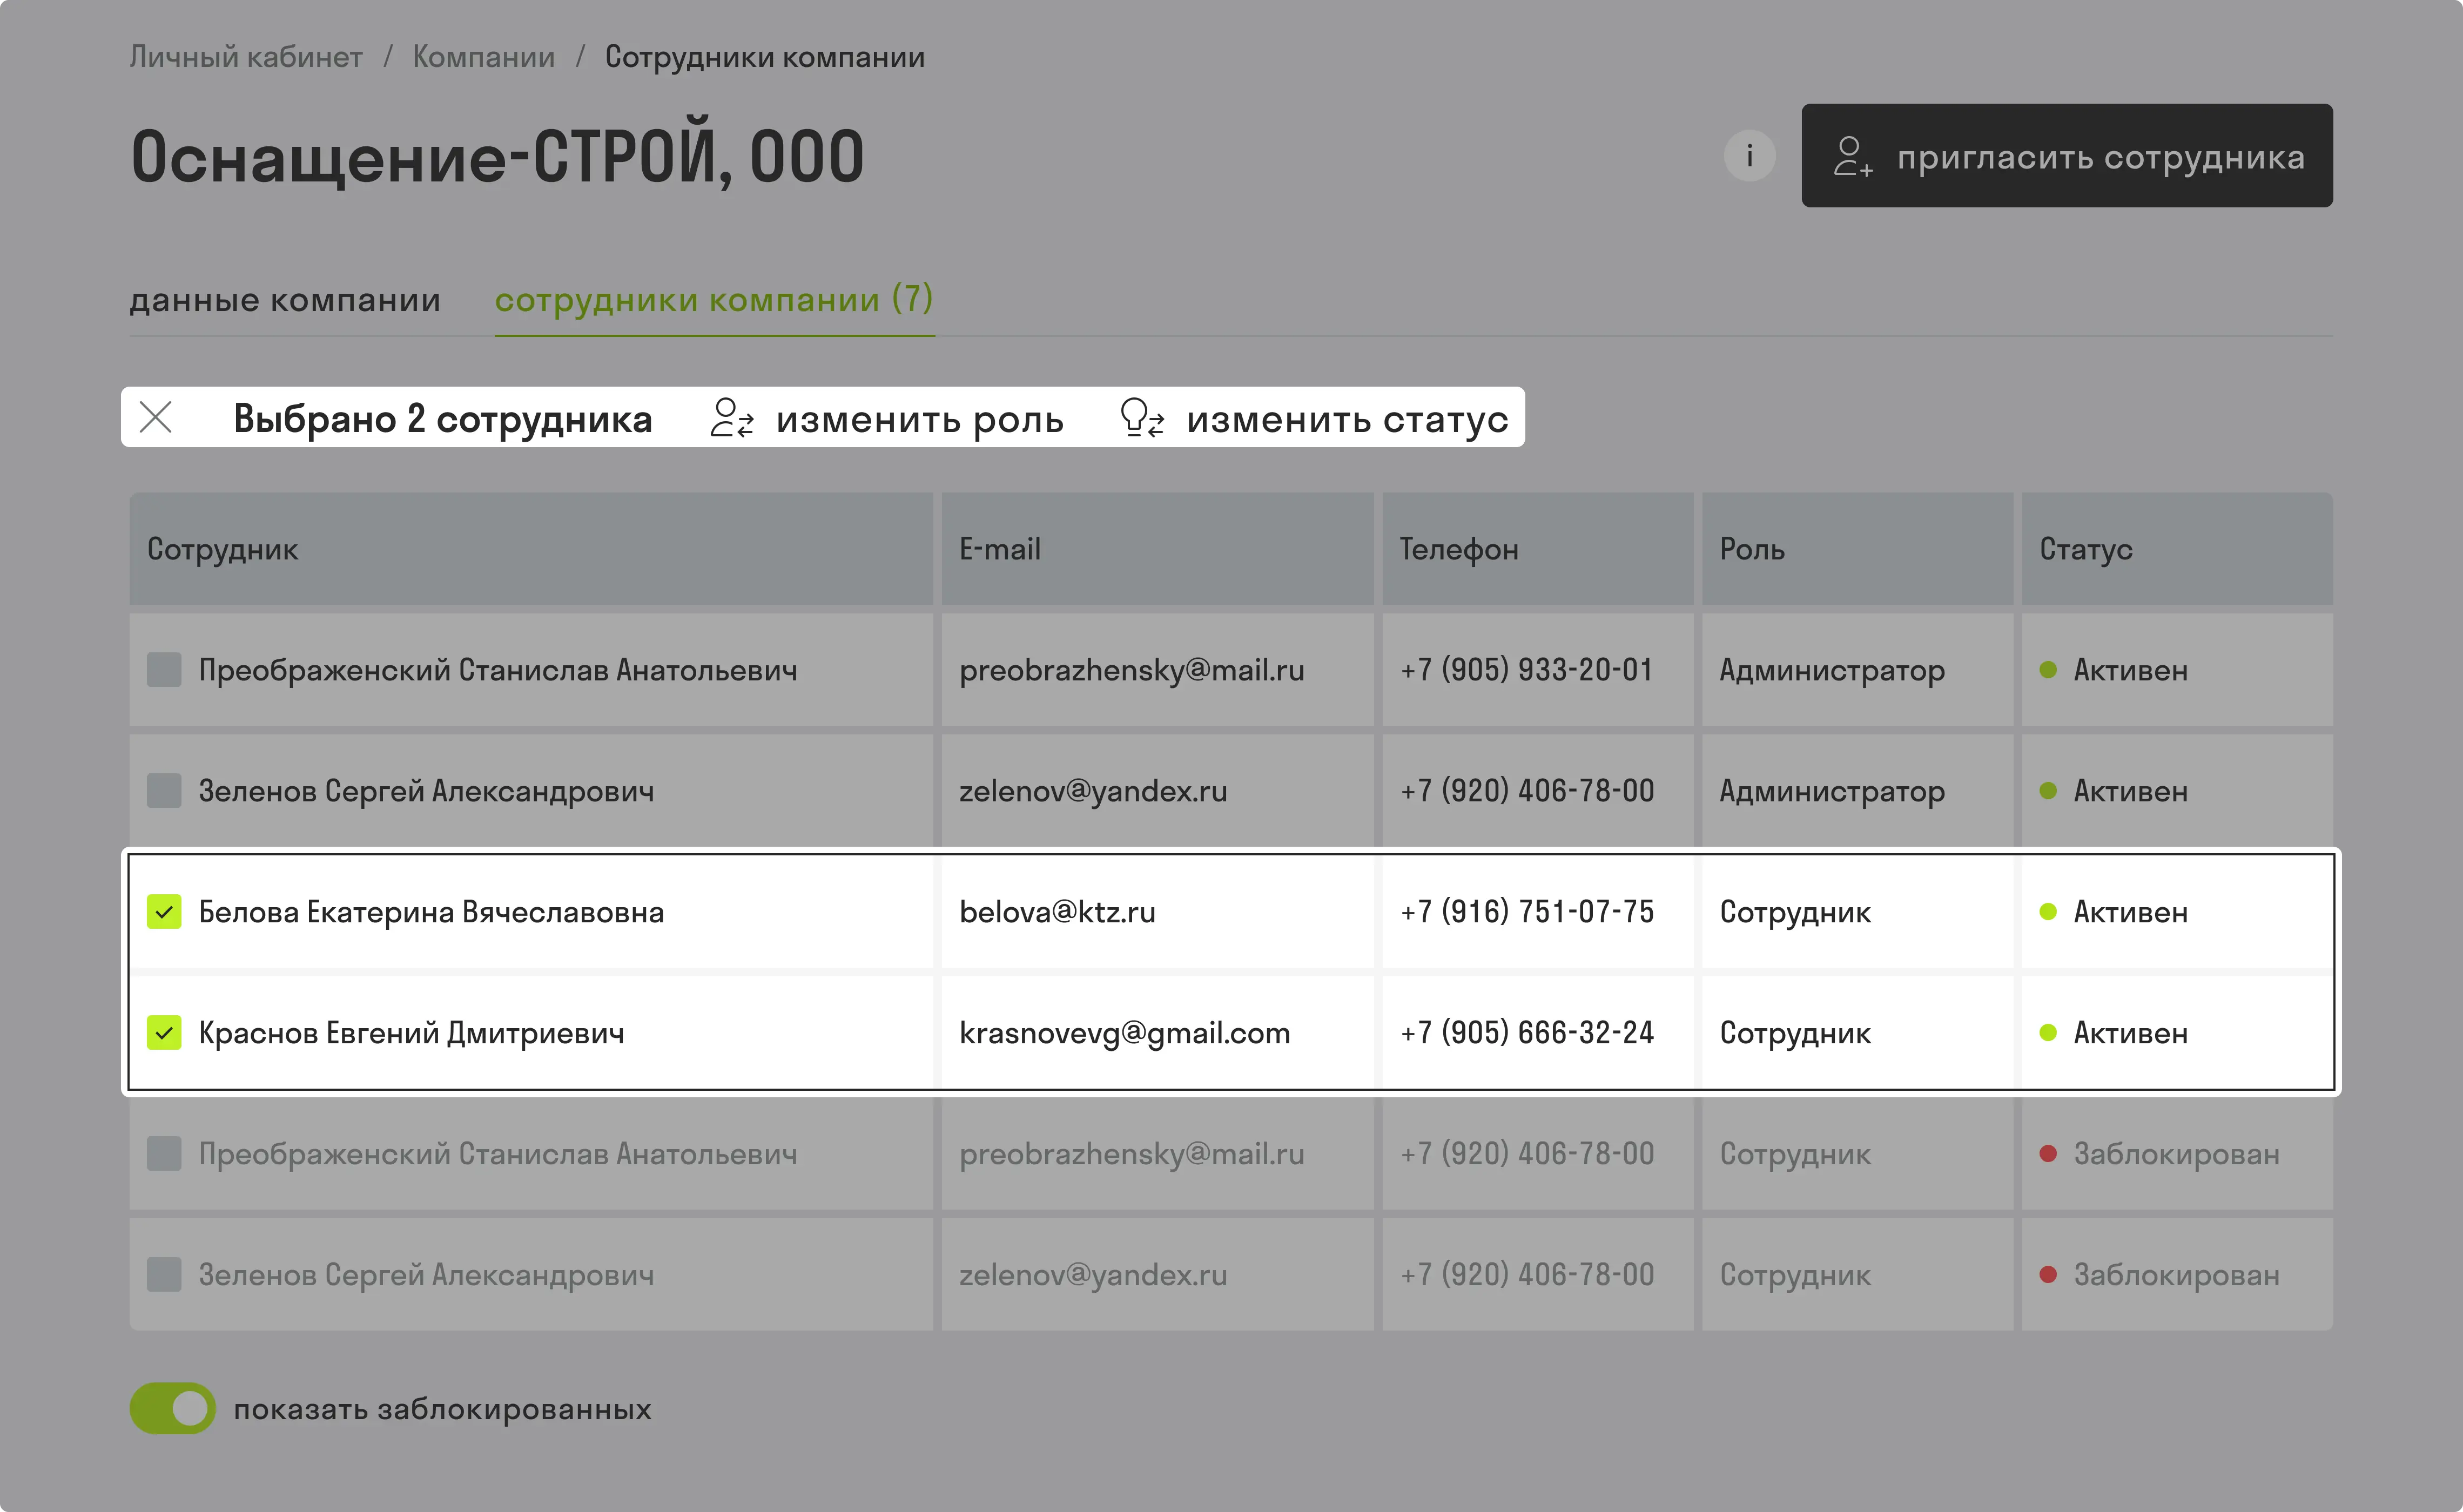This screenshot has height=1512, width=2463.
Task: Click the change role person icon
Action: 732,418
